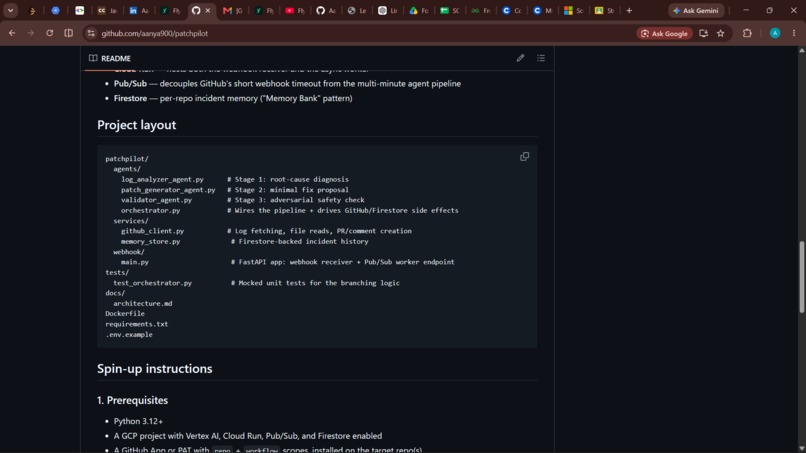Select the main.py line
The height and width of the screenshot is (453, 806).
288,262
